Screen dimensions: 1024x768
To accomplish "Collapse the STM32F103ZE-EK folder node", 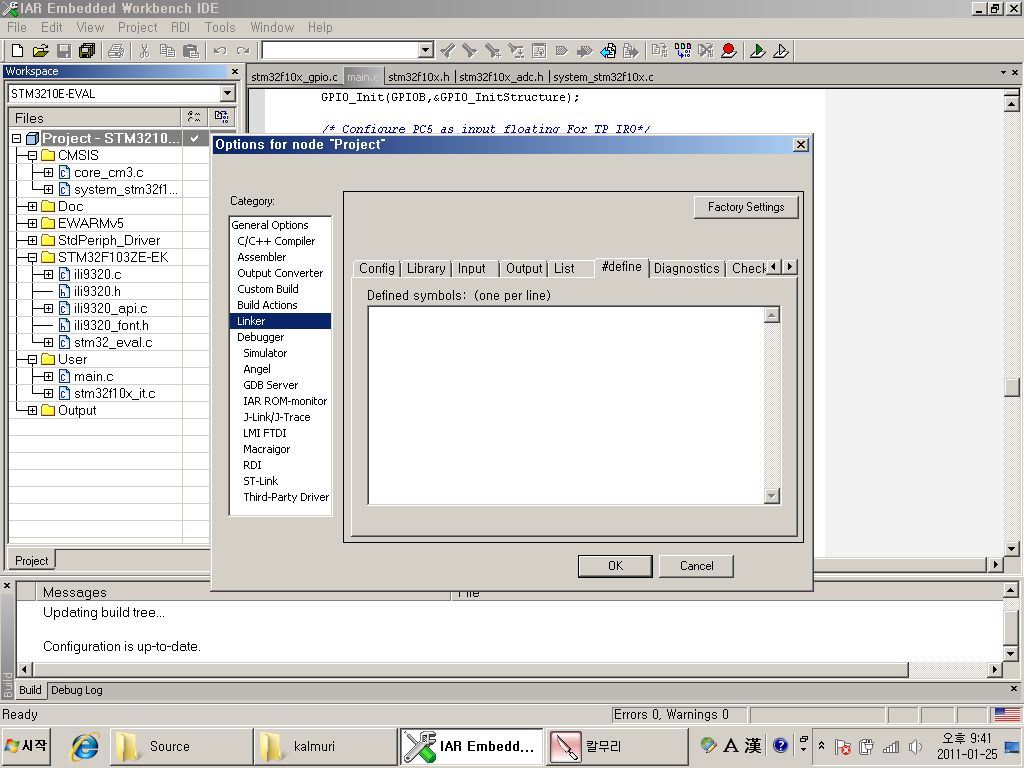I will click(32, 257).
